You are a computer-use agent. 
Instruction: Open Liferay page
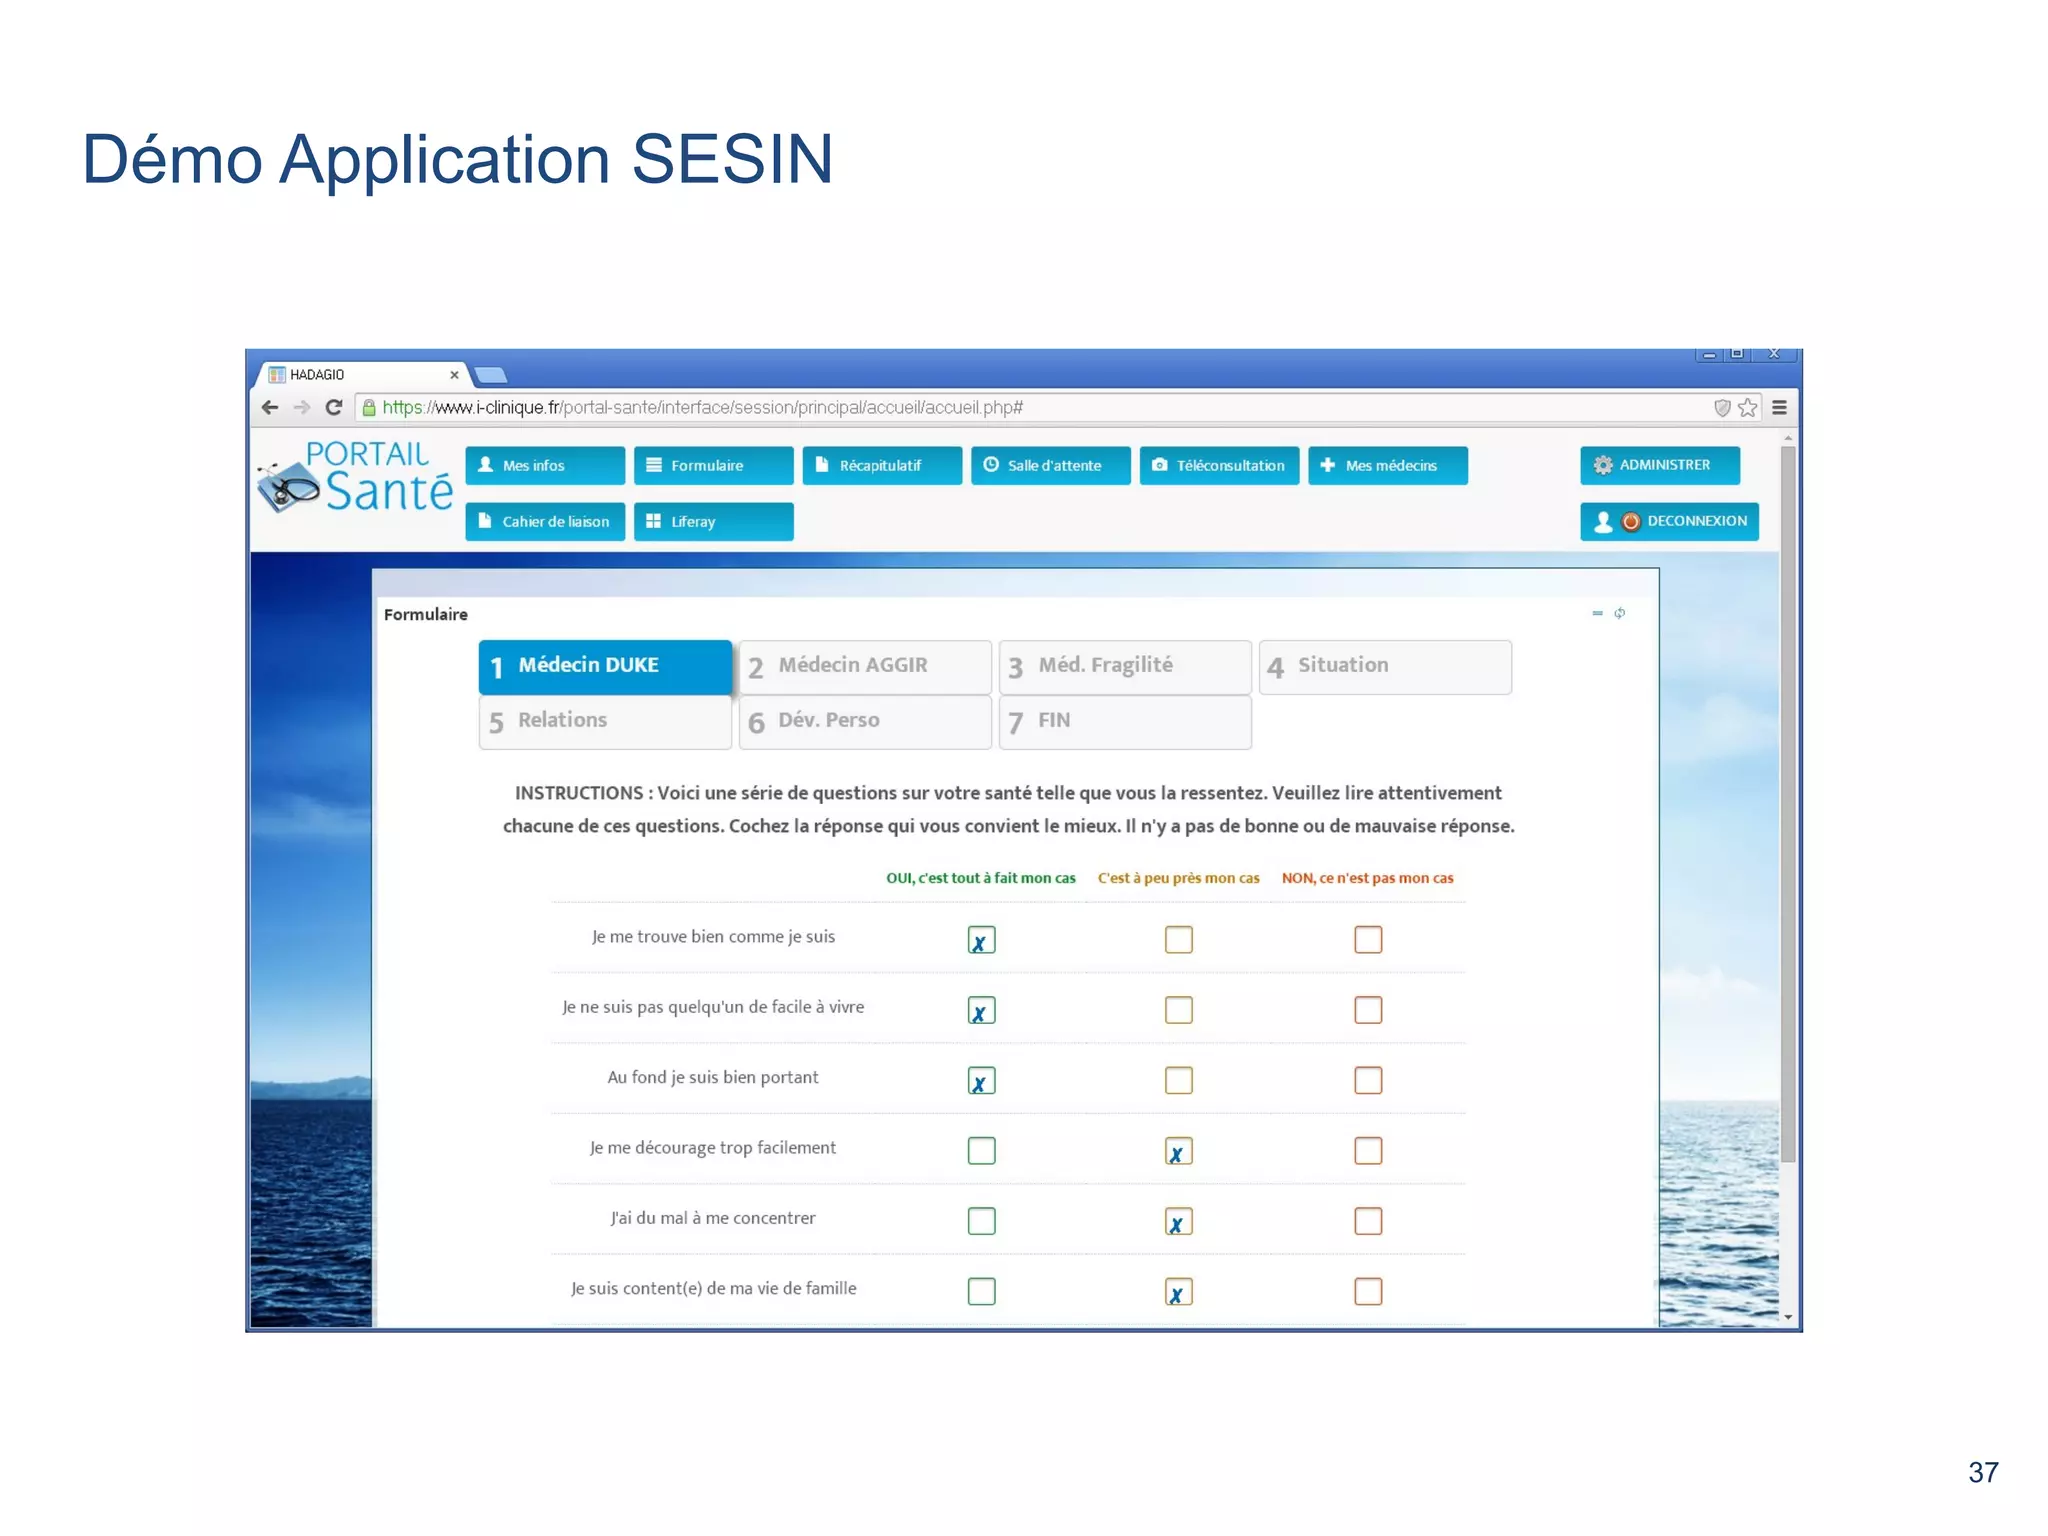pyautogui.click(x=713, y=521)
